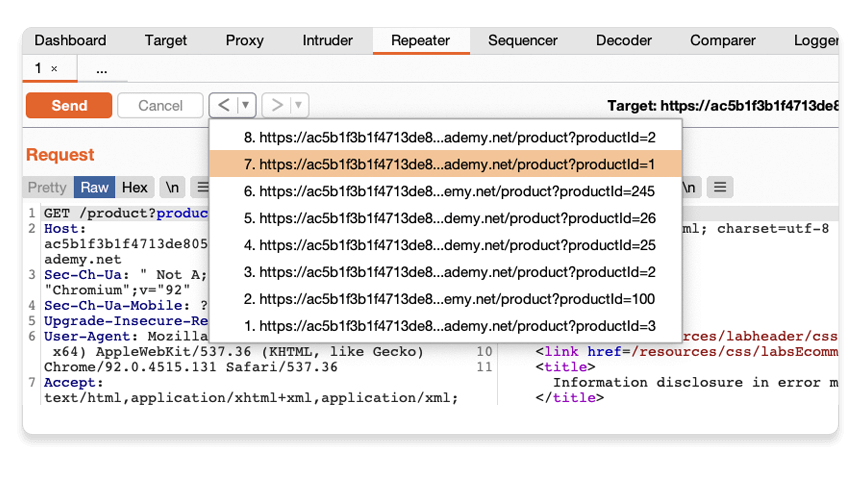Click the back history arrow icon

pos(224,105)
